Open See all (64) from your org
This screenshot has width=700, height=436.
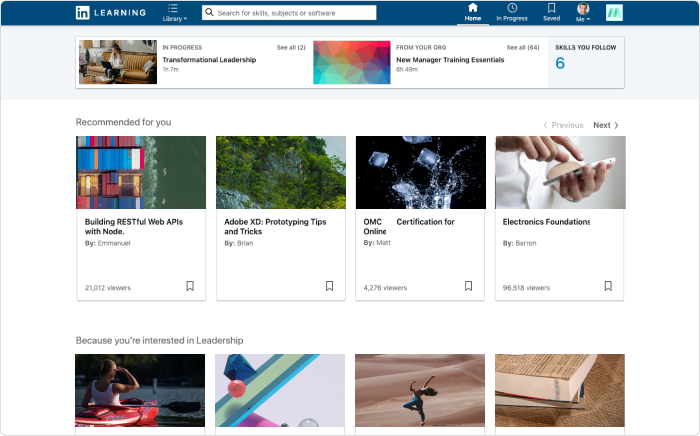click(x=523, y=47)
